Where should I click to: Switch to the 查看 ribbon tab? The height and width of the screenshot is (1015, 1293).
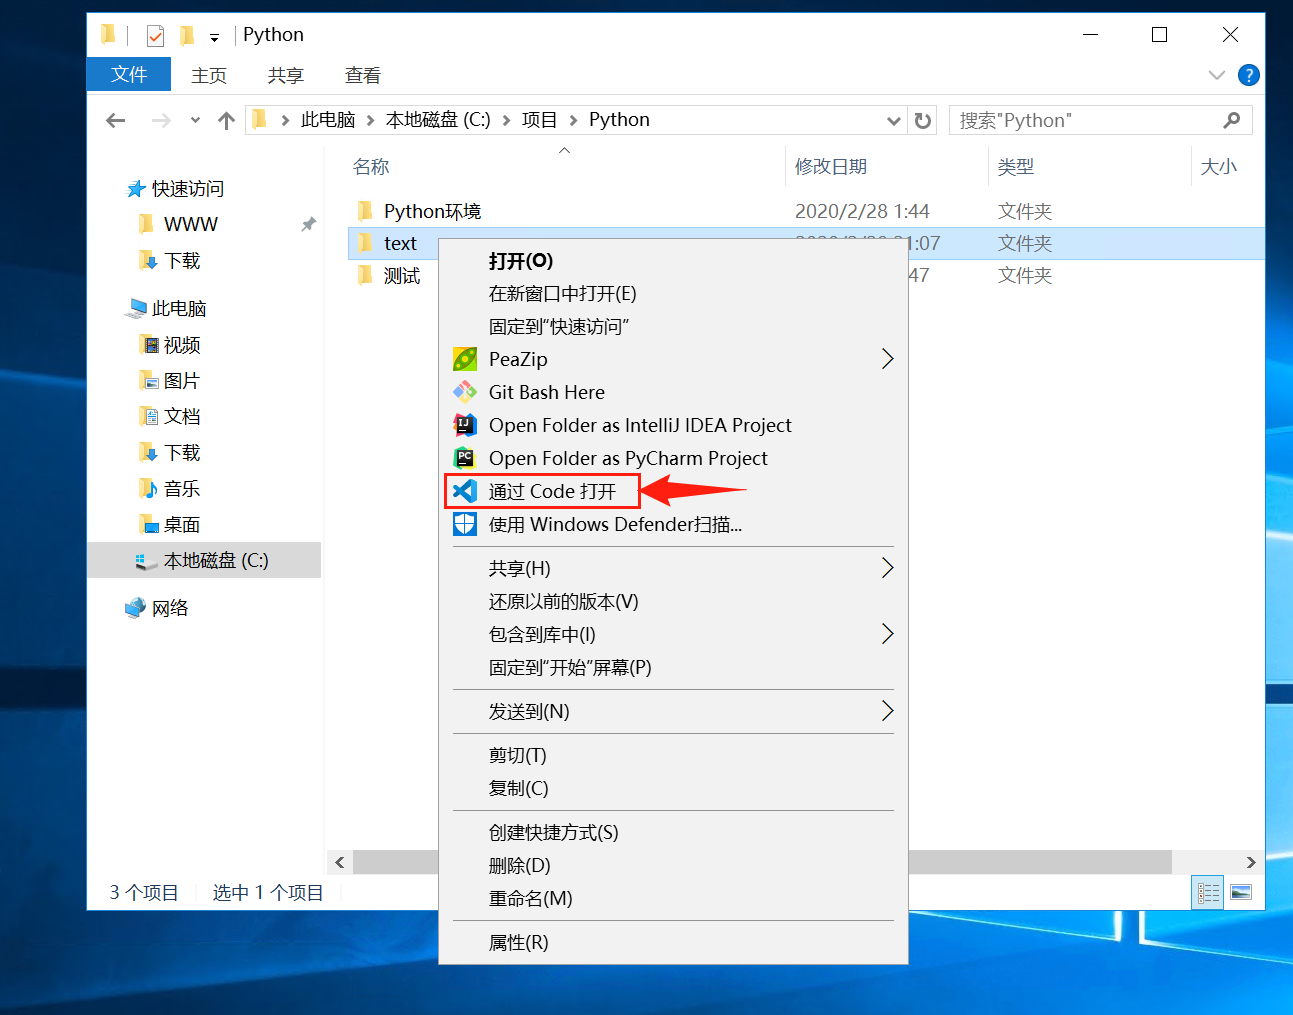click(x=362, y=75)
